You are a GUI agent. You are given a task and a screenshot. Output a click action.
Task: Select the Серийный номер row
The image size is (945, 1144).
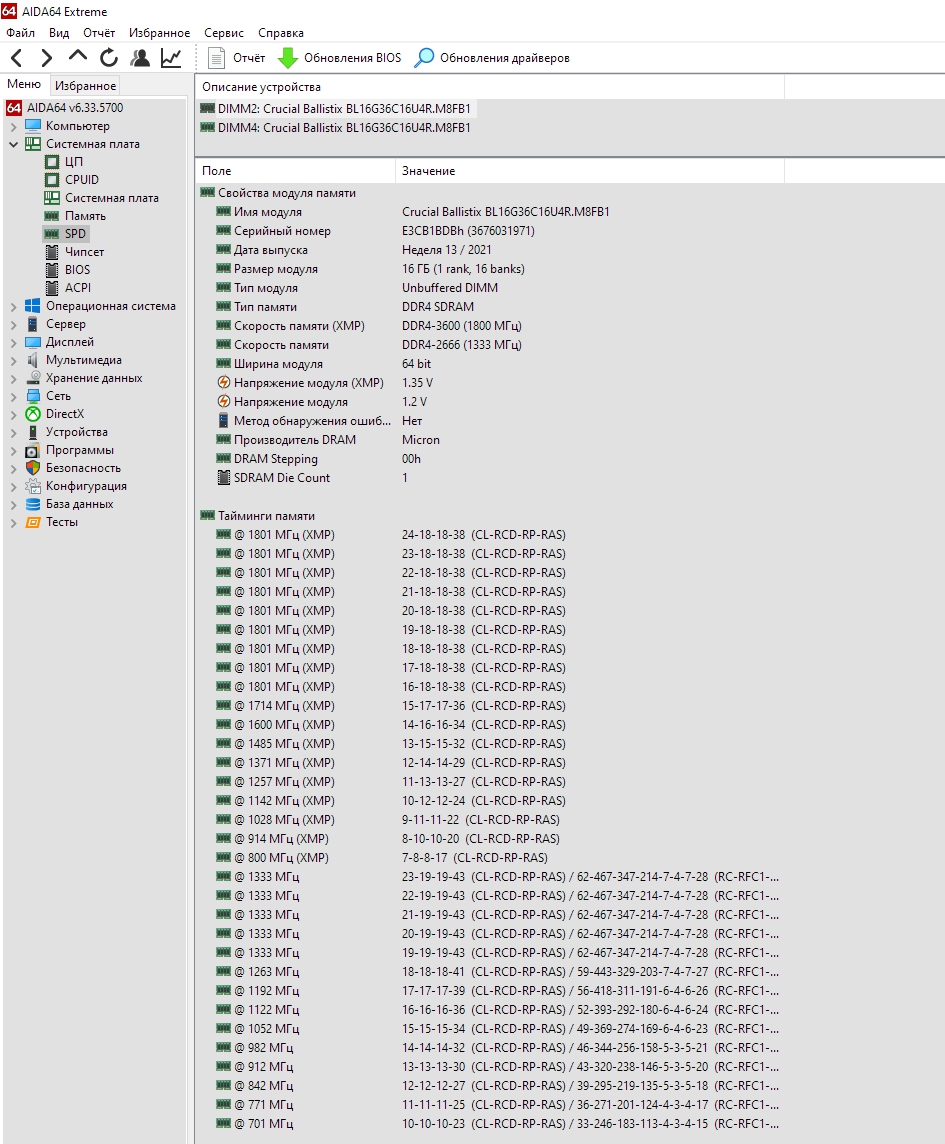[489, 231]
